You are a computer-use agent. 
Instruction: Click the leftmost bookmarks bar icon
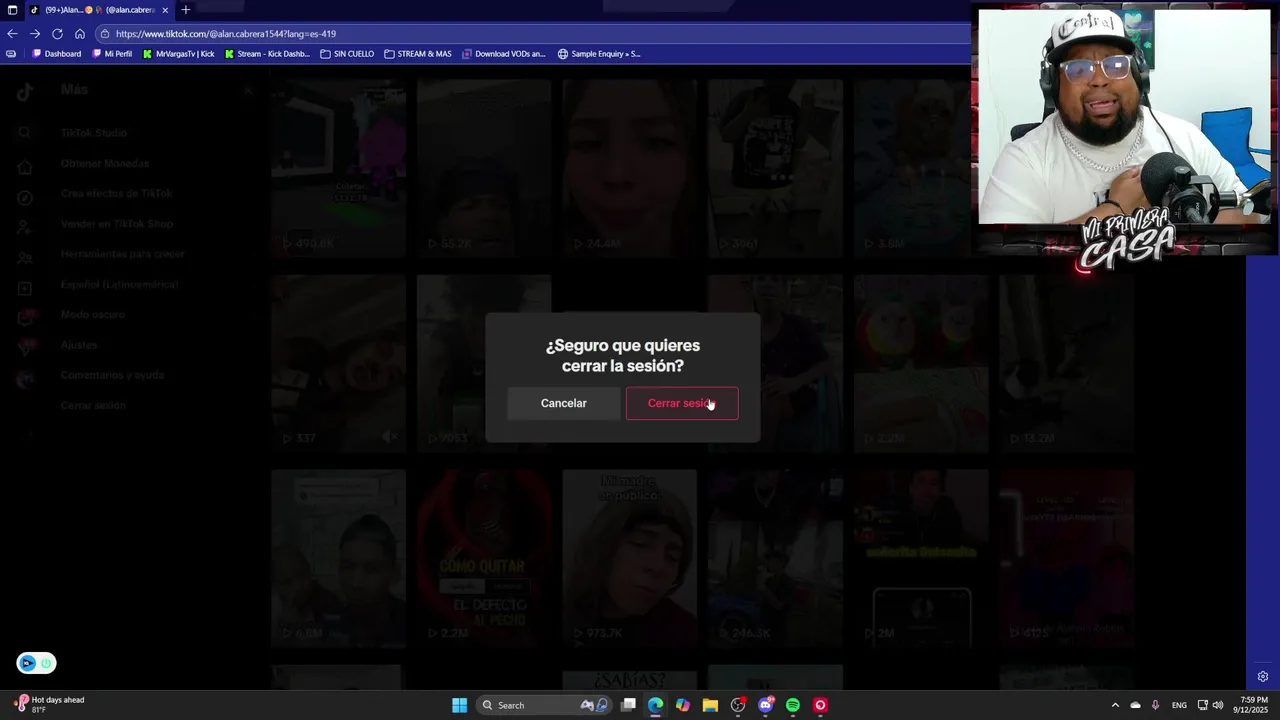tap(11, 54)
